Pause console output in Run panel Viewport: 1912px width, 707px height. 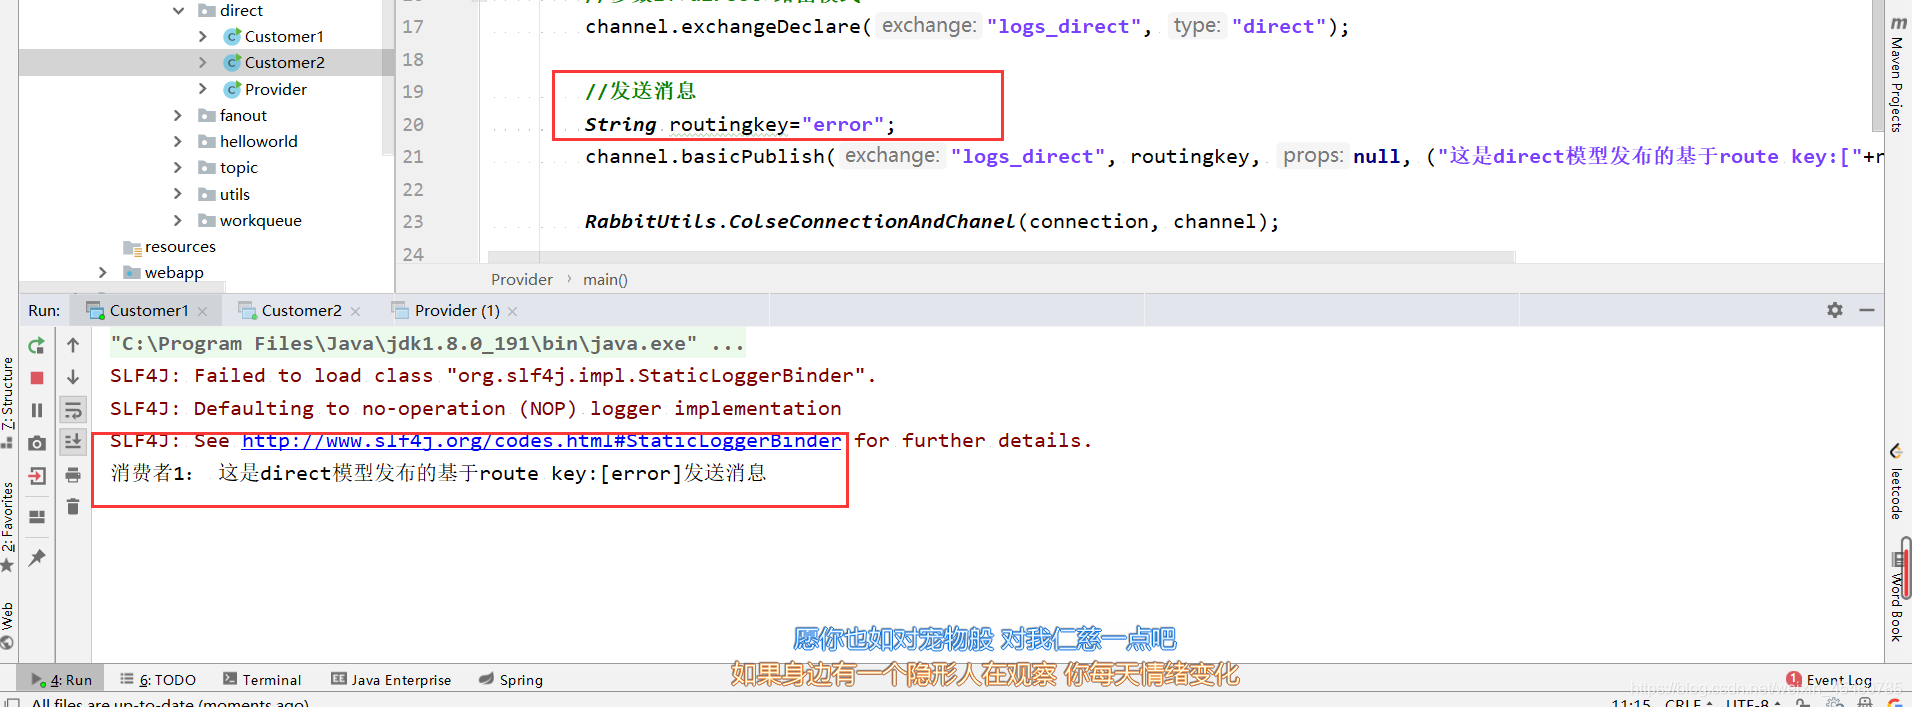37,410
